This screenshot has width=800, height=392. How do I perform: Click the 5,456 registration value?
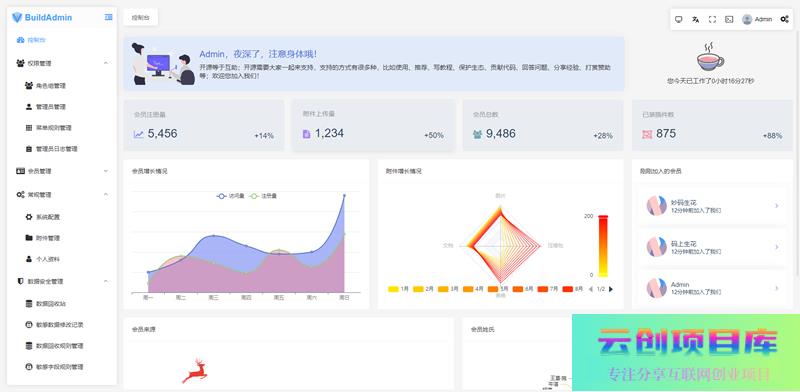click(x=162, y=134)
